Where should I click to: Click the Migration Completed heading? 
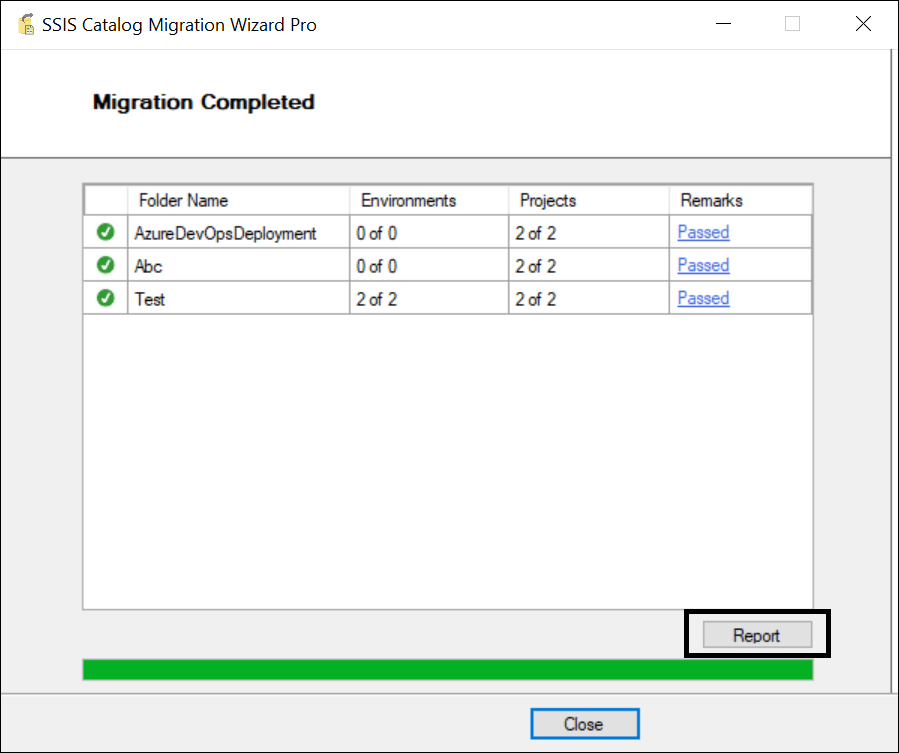204,102
